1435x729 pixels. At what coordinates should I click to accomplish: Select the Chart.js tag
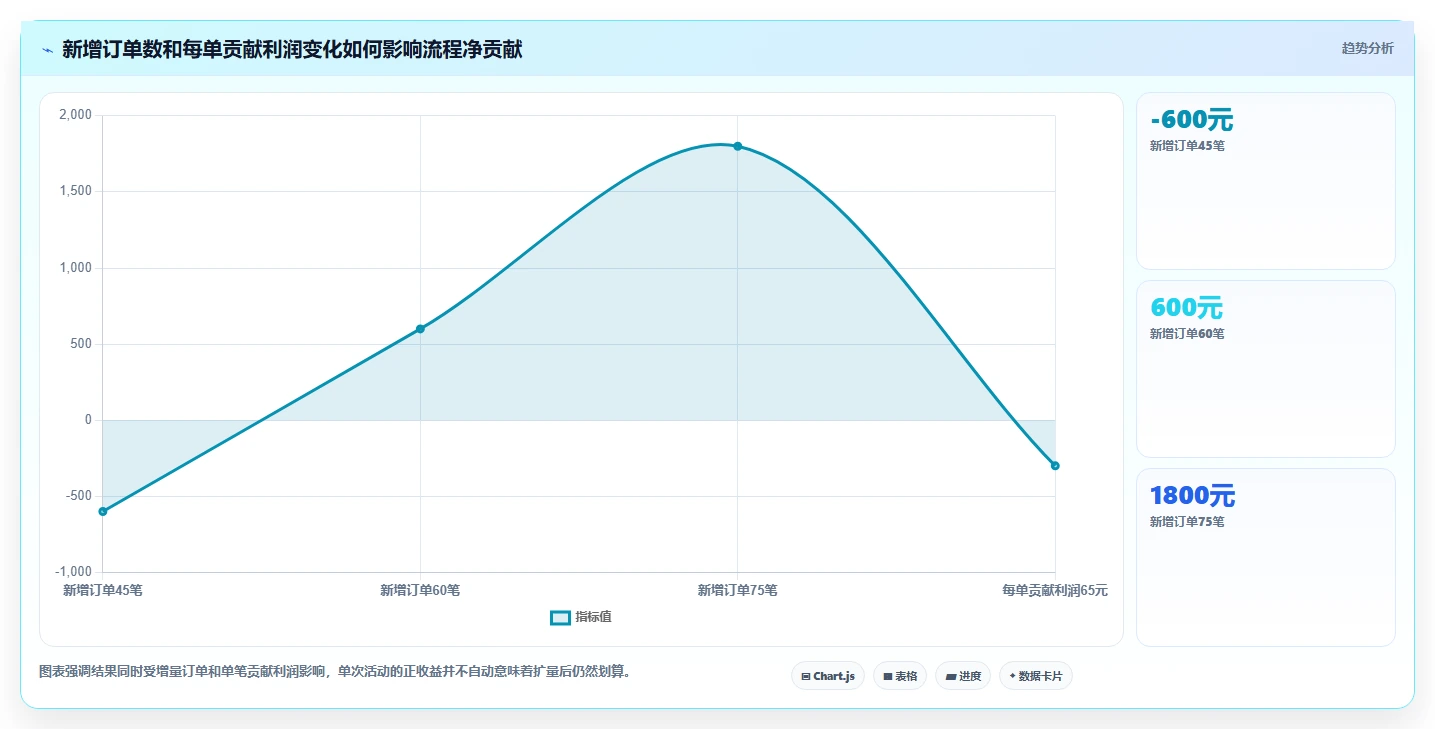point(827,676)
